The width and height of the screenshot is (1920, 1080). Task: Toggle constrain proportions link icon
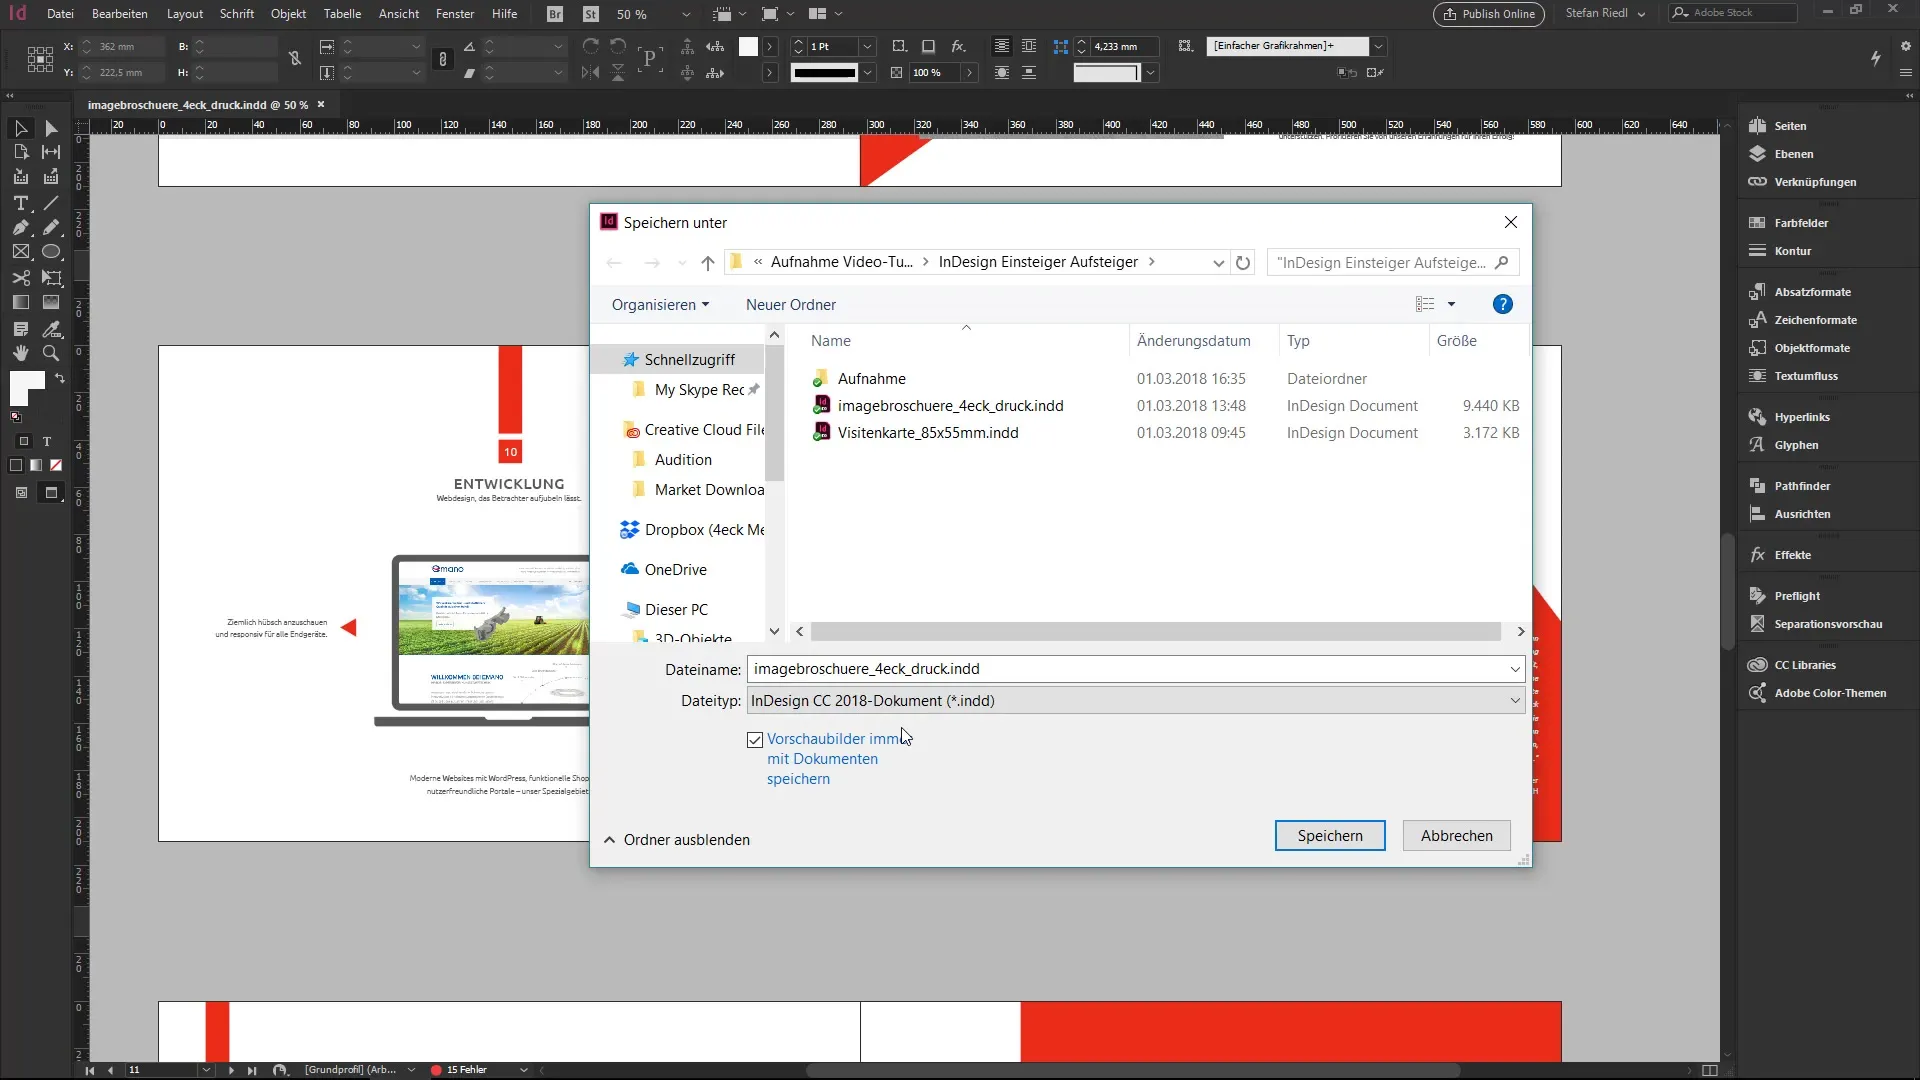(x=295, y=59)
